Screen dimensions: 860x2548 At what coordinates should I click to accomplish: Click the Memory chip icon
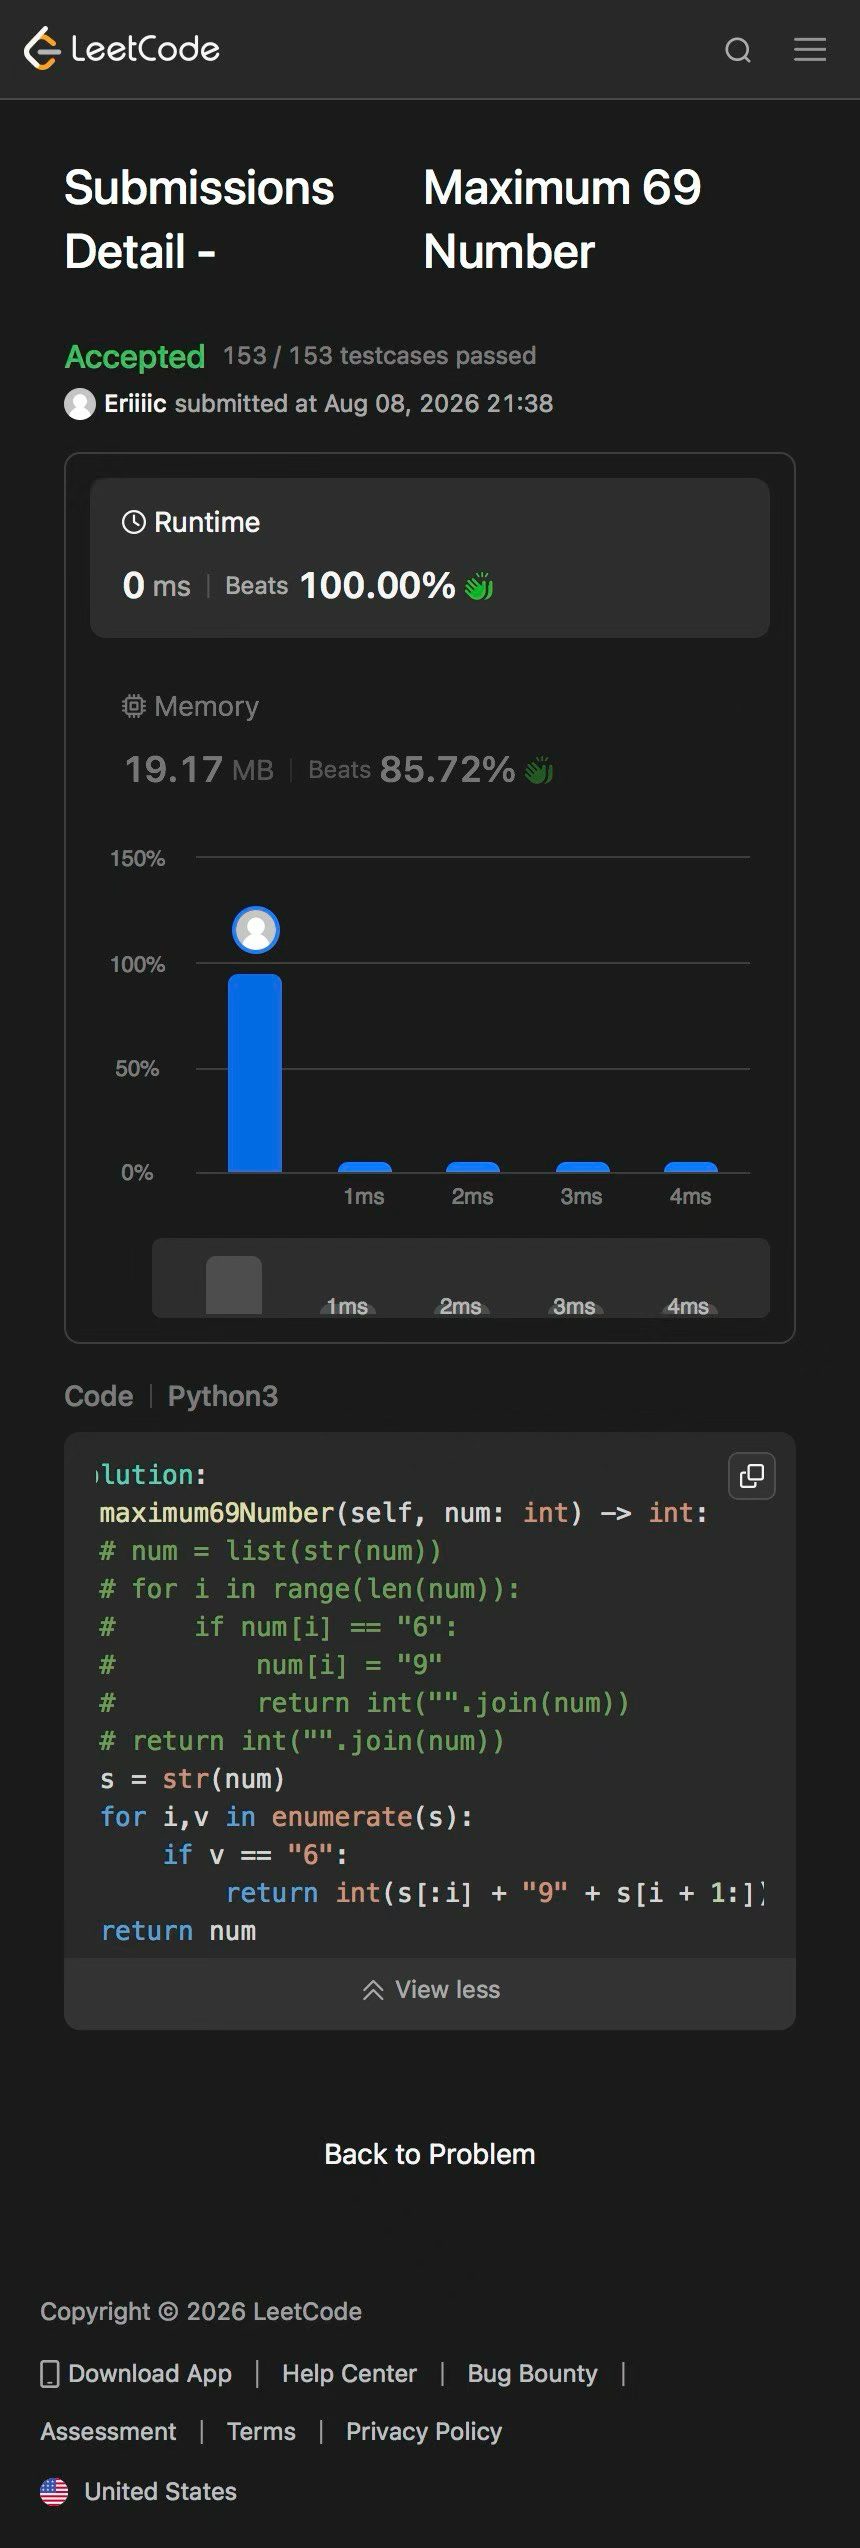tap(134, 706)
